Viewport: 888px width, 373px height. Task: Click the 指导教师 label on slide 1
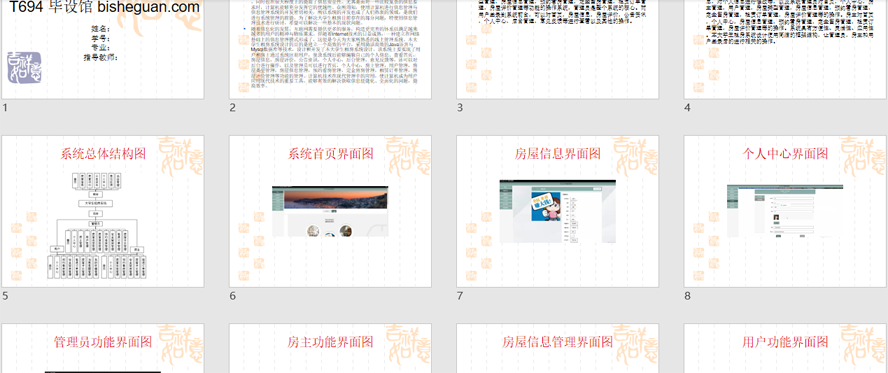point(101,57)
